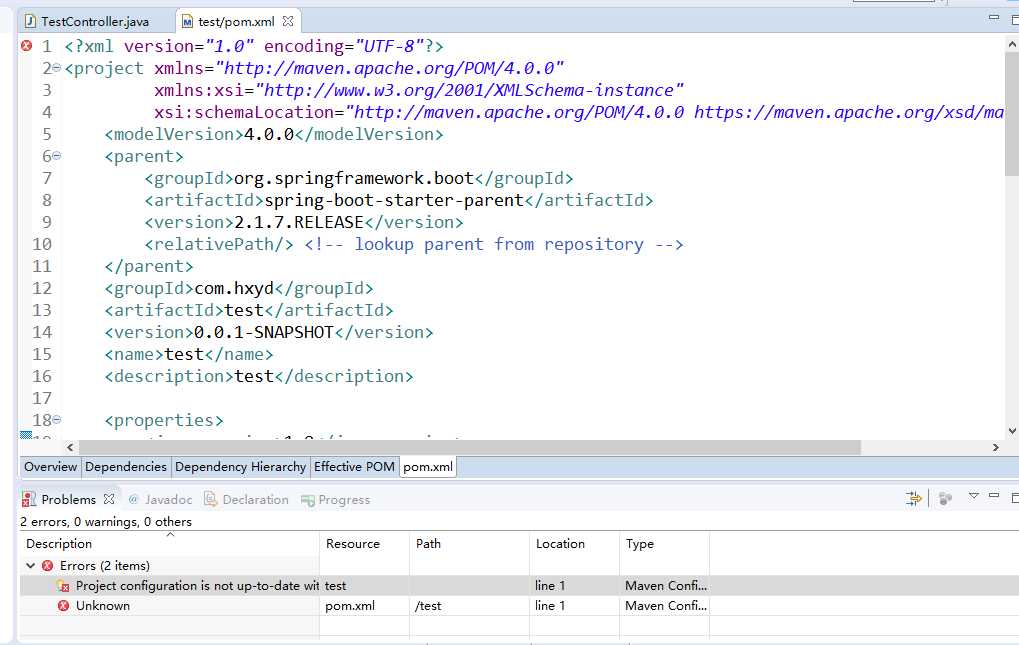Image resolution: width=1019 pixels, height=645 pixels.
Task: Close the Problems view
Action: click(x=109, y=499)
